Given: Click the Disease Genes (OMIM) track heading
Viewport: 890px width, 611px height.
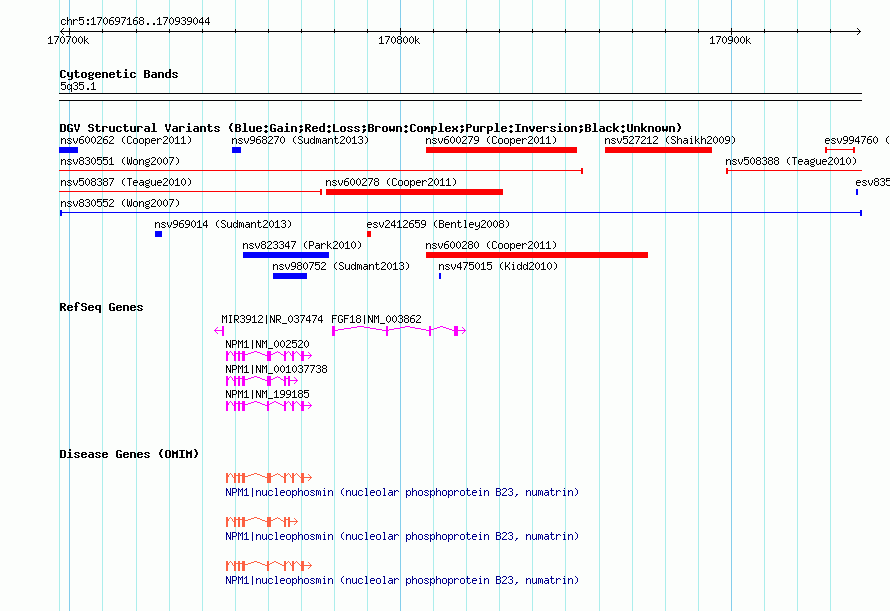Looking at the screenshot, I should (x=129, y=454).
